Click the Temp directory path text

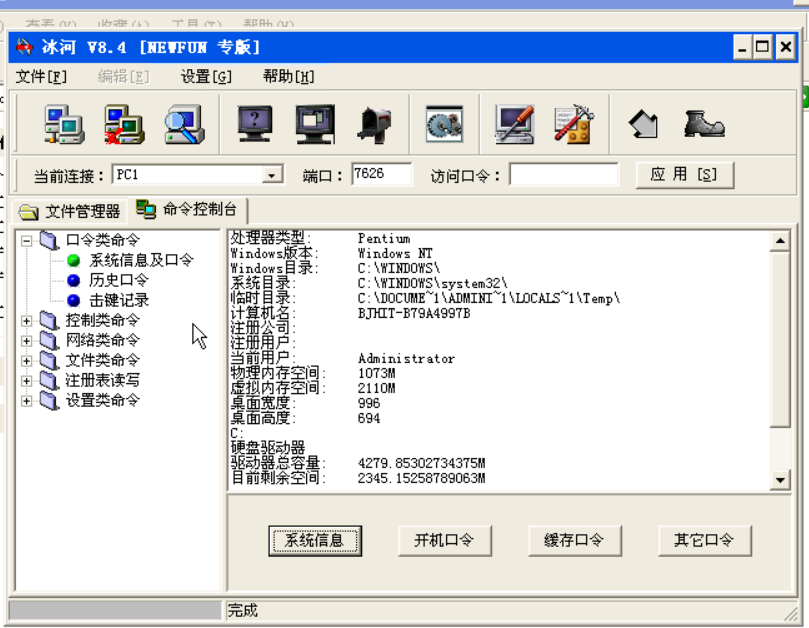(x=489, y=298)
